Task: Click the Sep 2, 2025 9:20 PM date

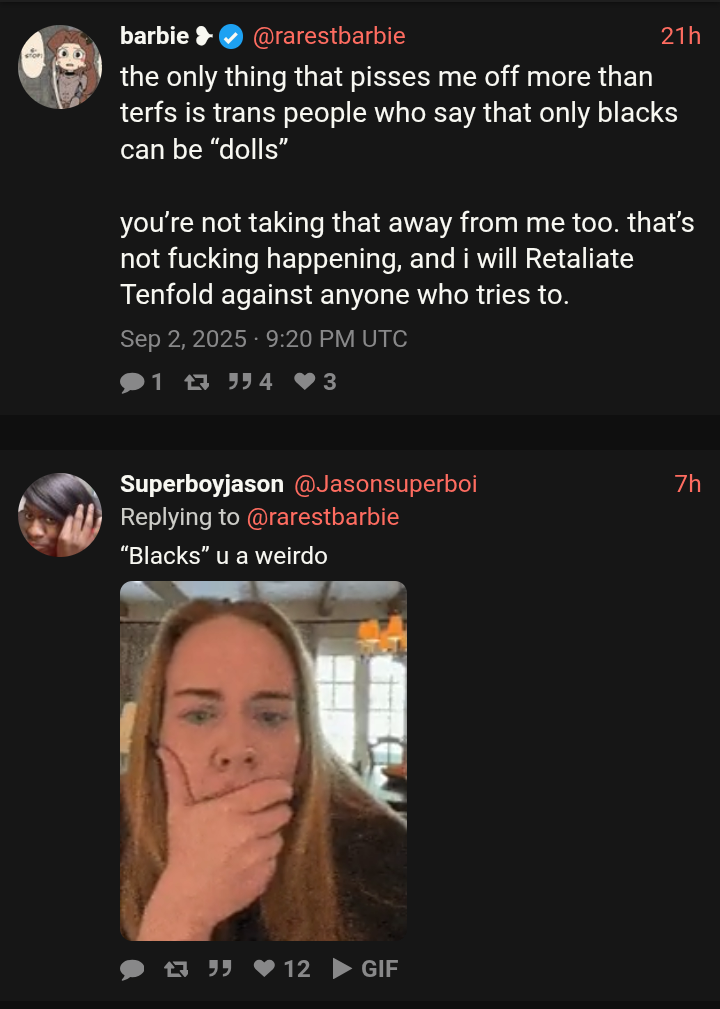Action: 264,339
